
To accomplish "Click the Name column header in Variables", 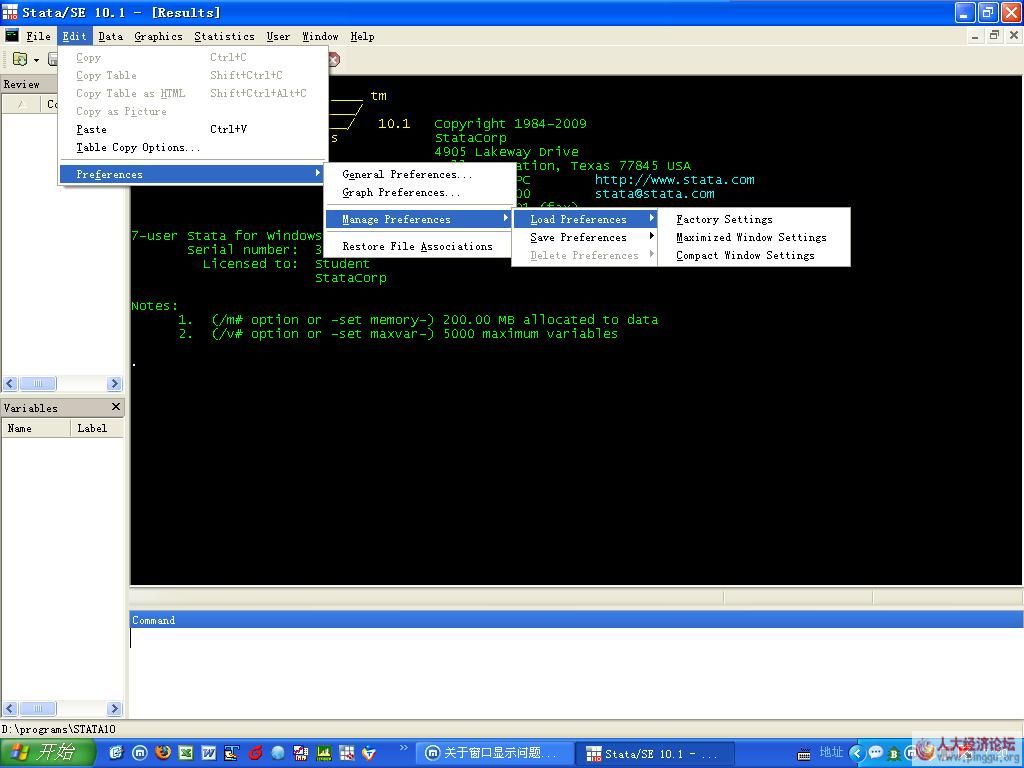I will pos(20,428).
